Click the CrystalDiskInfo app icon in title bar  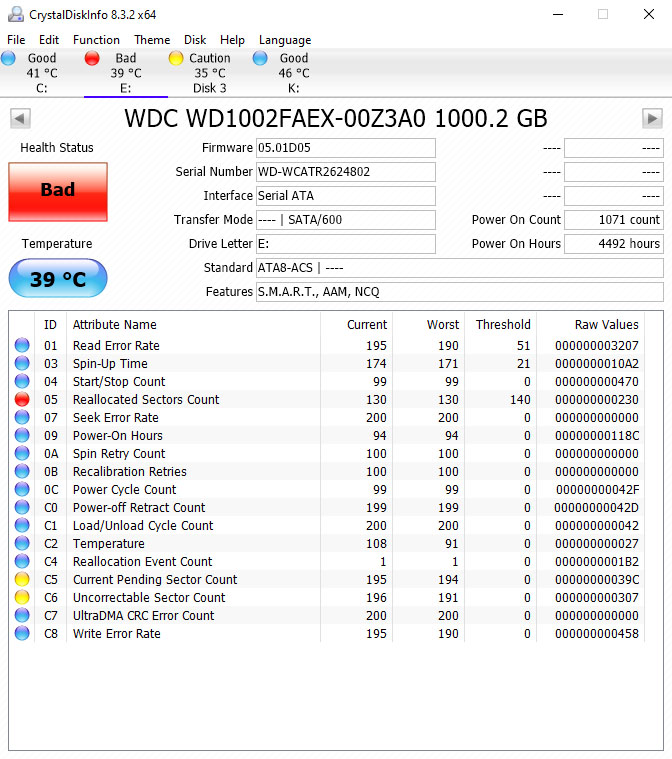click(15, 15)
